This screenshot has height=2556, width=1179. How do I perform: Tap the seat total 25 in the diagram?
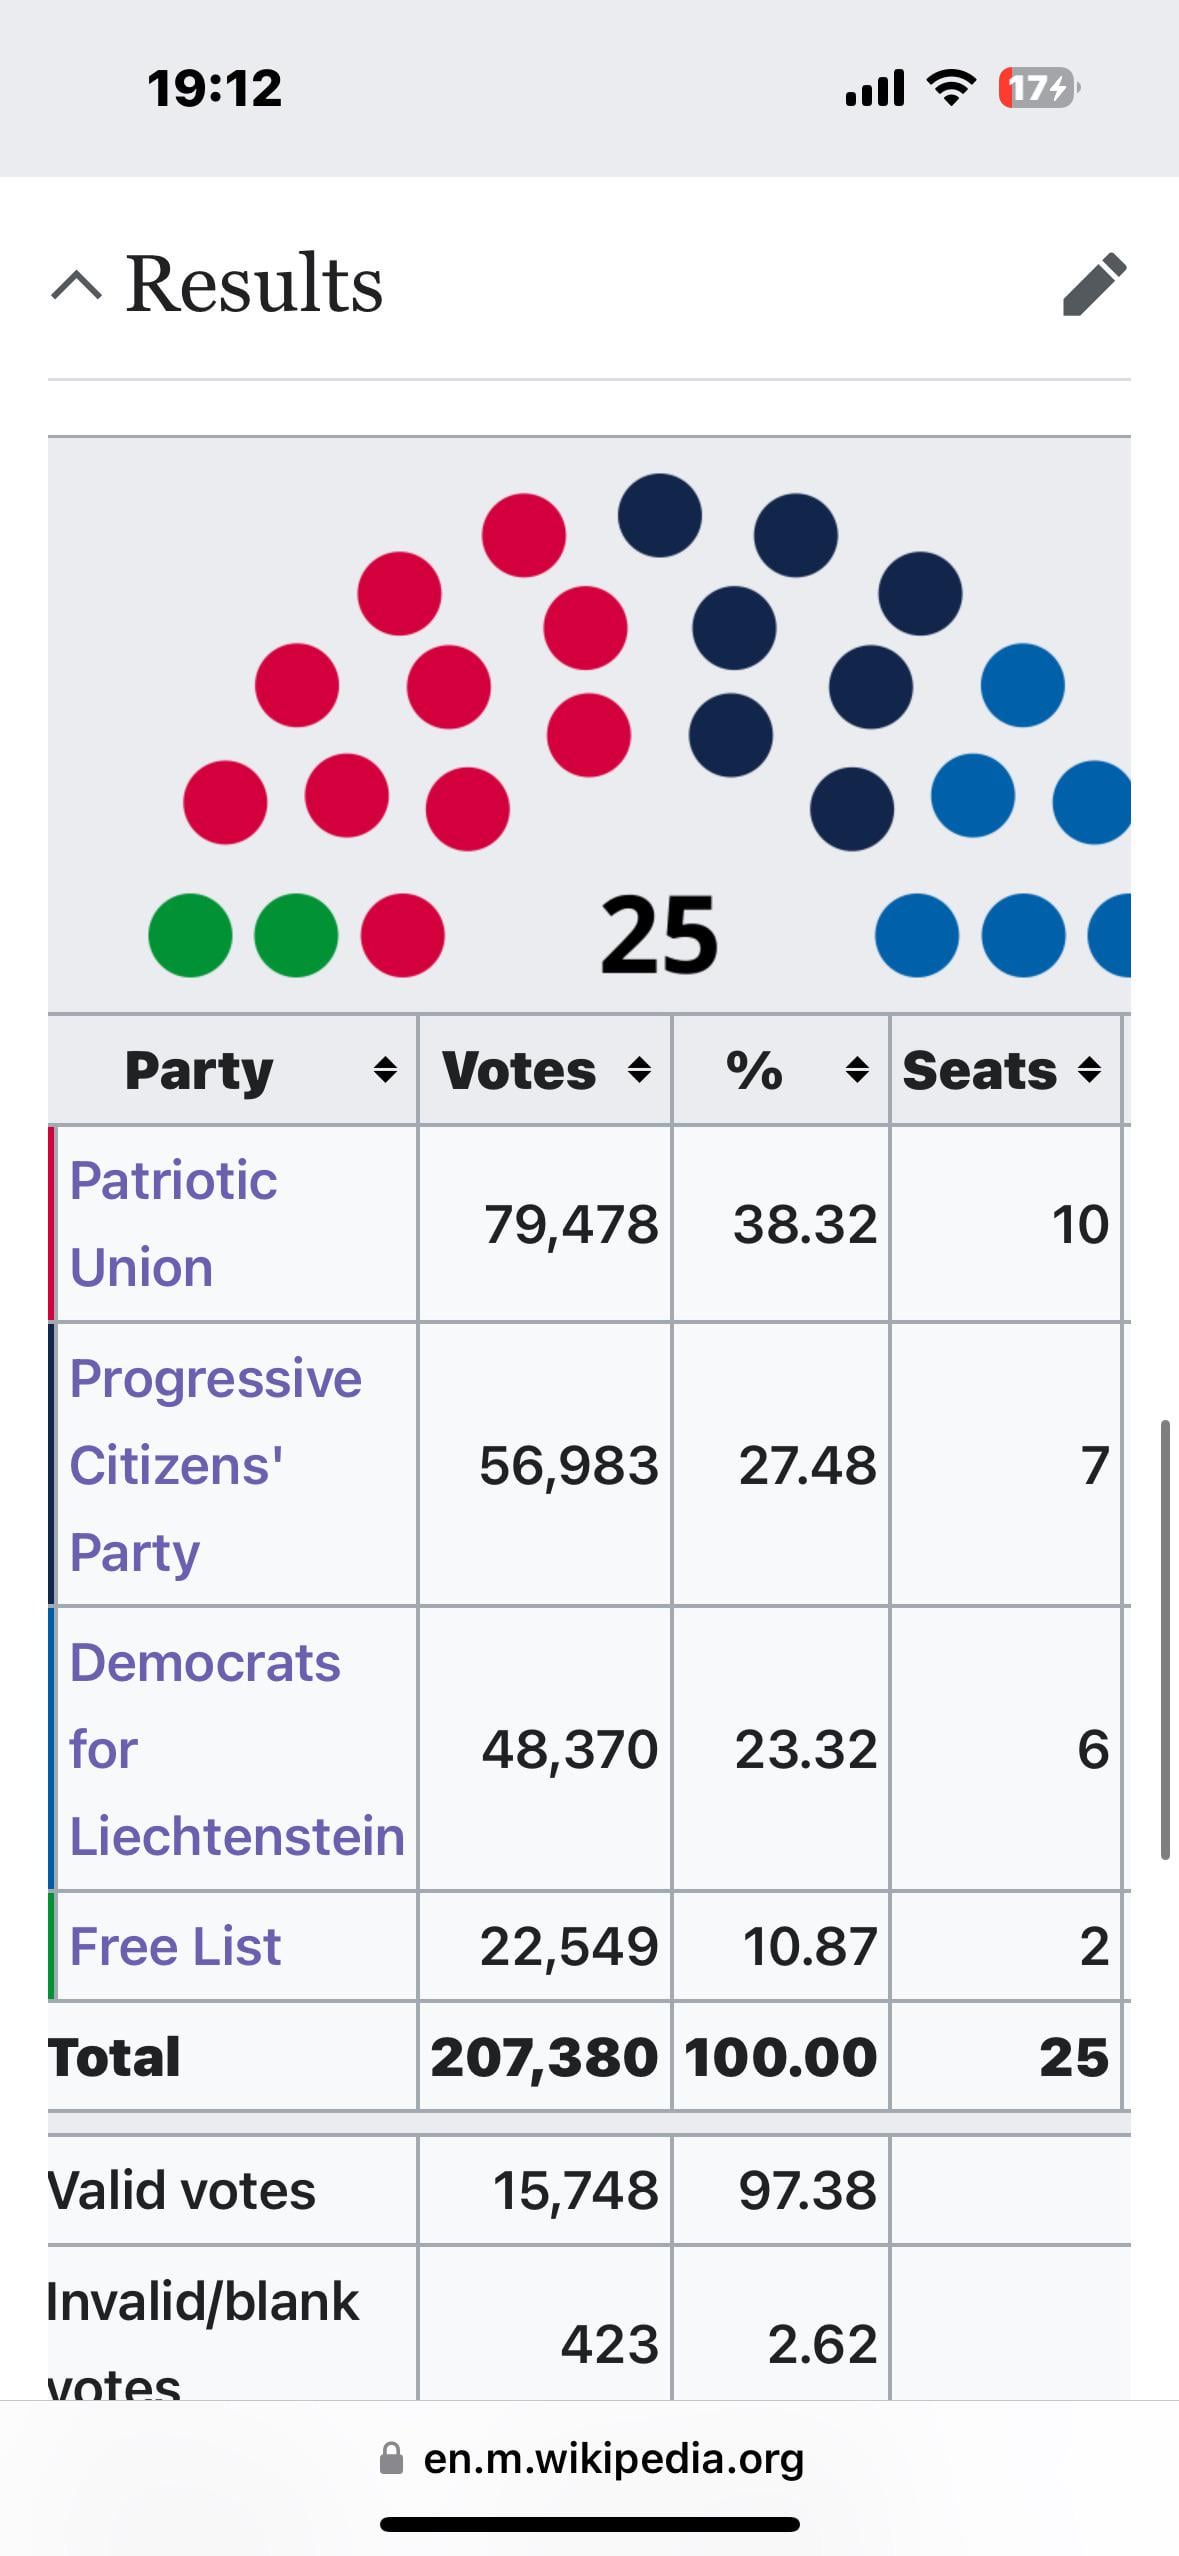tap(659, 935)
